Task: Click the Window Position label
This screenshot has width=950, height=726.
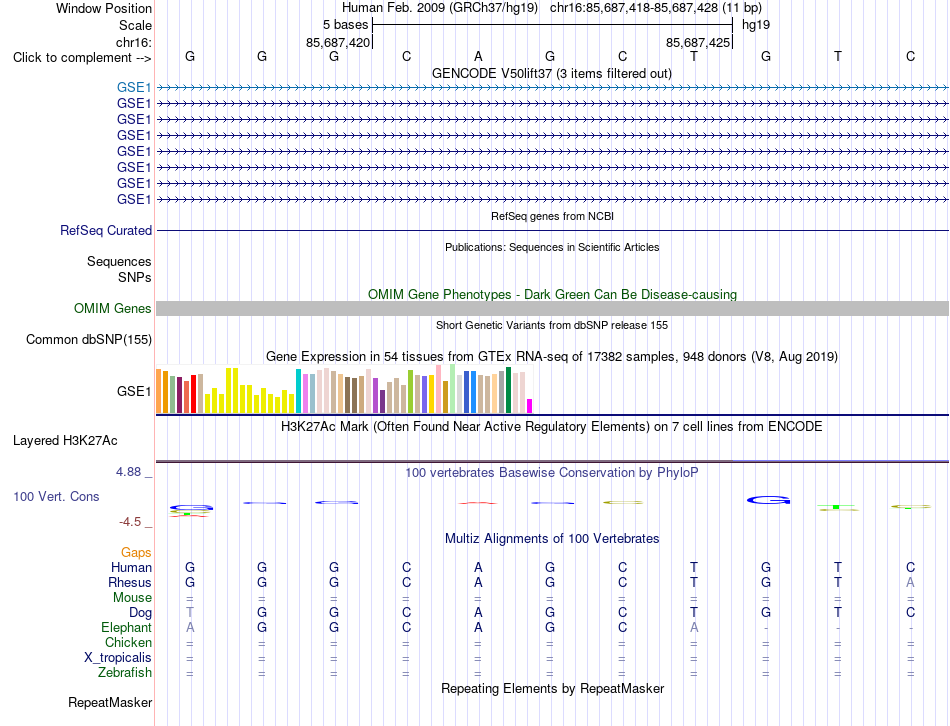Action: [104, 8]
